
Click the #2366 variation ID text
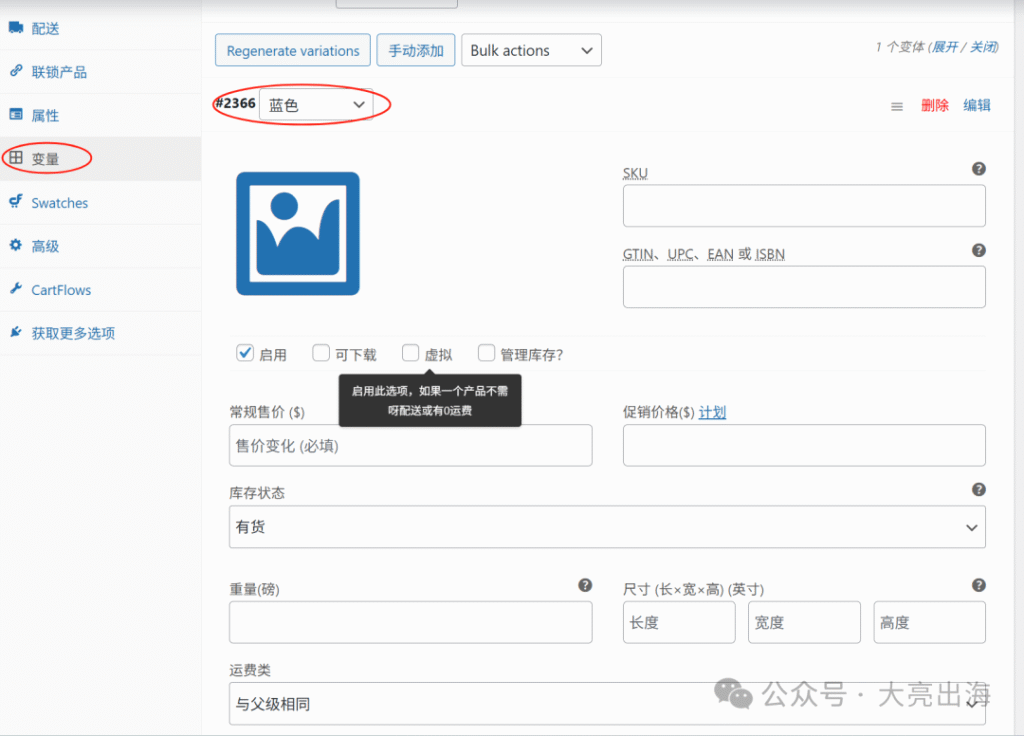pos(236,103)
